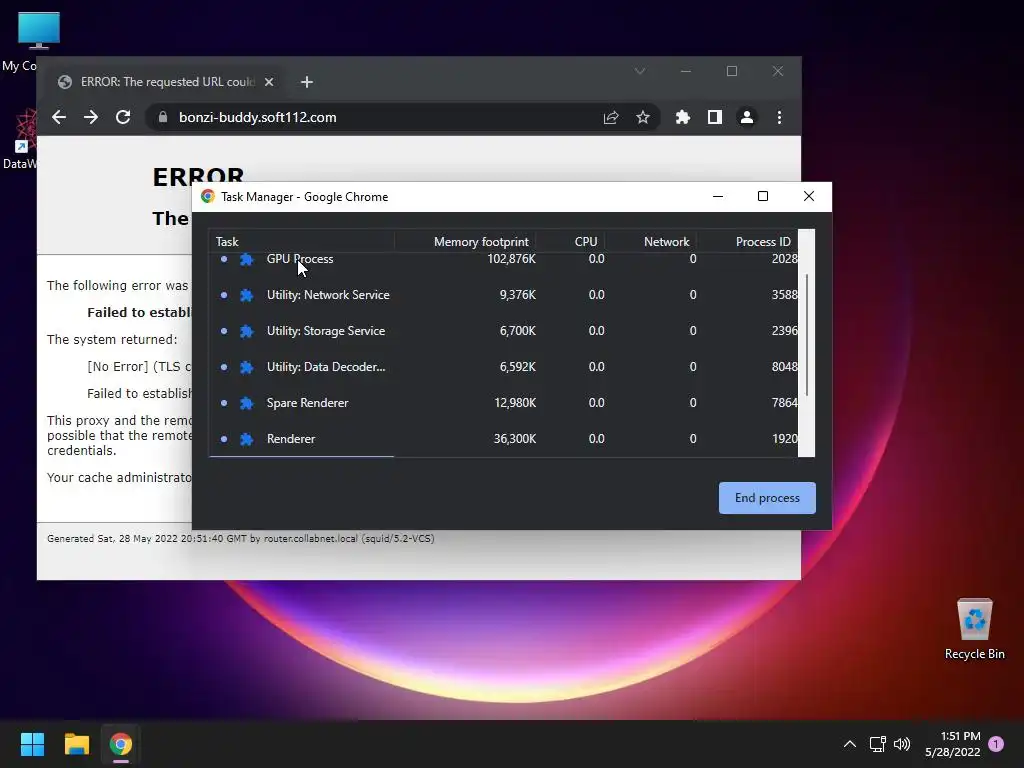Maximize the Task Manager window
This screenshot has height=768, width=1024.
(x=763, y=197)
